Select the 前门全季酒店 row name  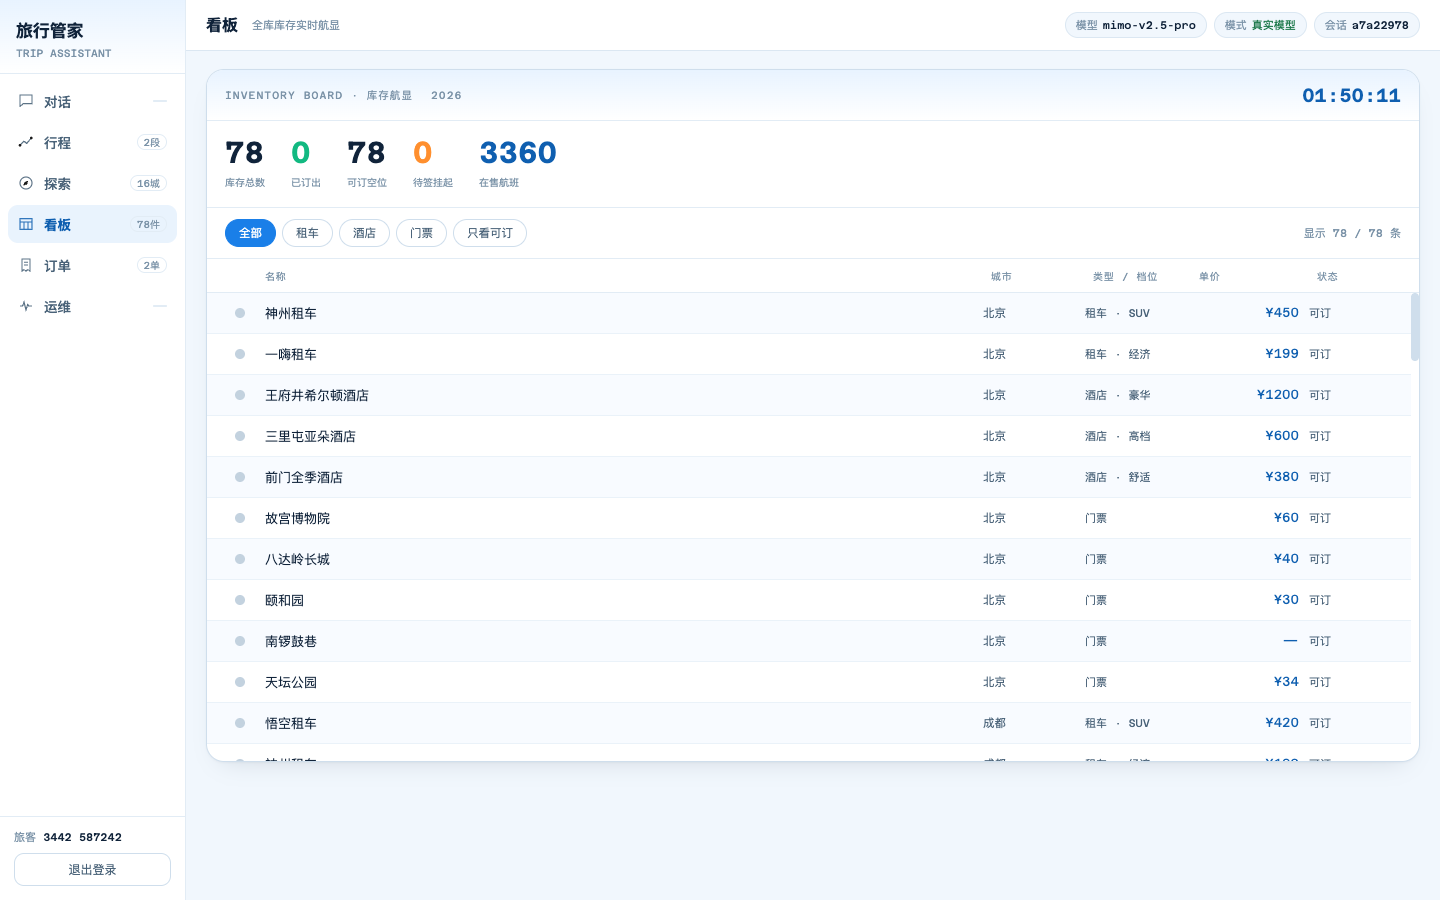pyautogui.click(x=304, y=477)
